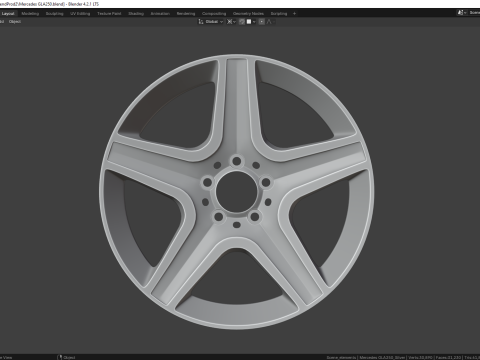This screenshot has width=480, height=360.
Task: Open the Geometry Nodes workspace tab
Action: point(248,14)
